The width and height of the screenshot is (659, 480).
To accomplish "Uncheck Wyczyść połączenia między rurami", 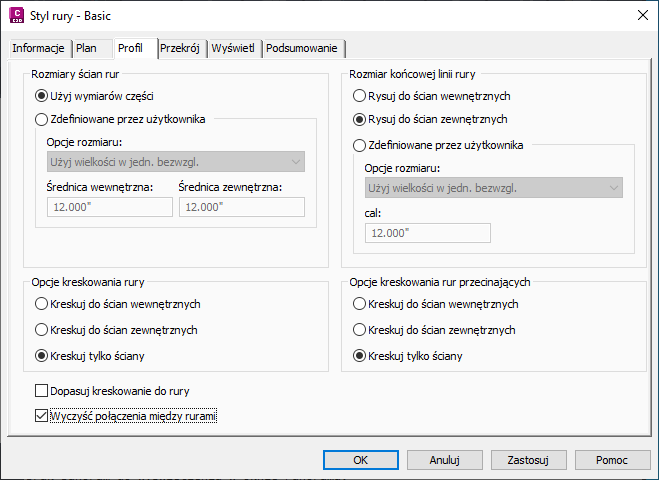I will [41, 416].
